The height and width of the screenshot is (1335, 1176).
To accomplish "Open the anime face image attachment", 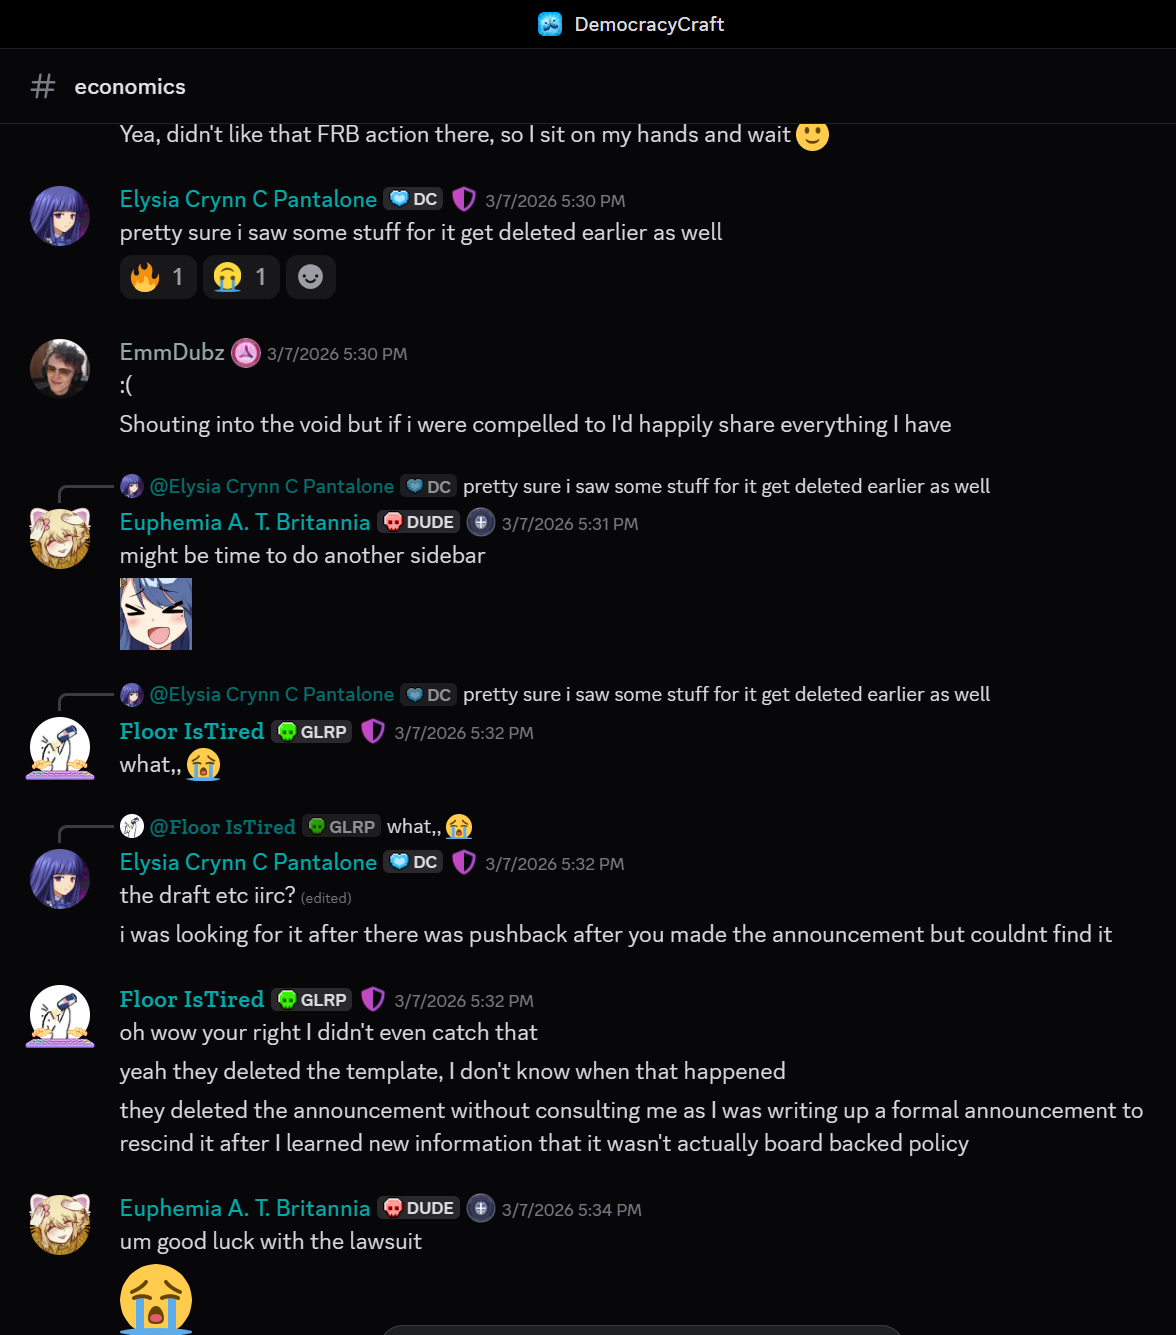I will coord(156,614).
